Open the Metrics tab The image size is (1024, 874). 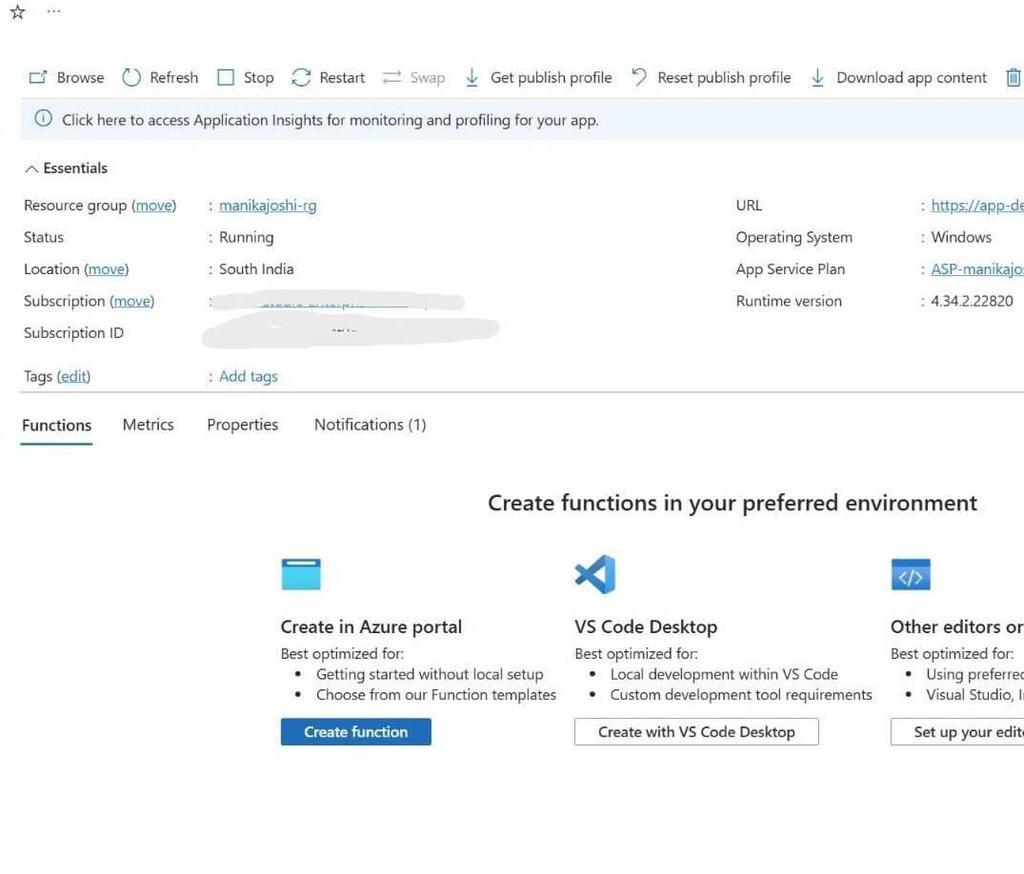[148, 425]
